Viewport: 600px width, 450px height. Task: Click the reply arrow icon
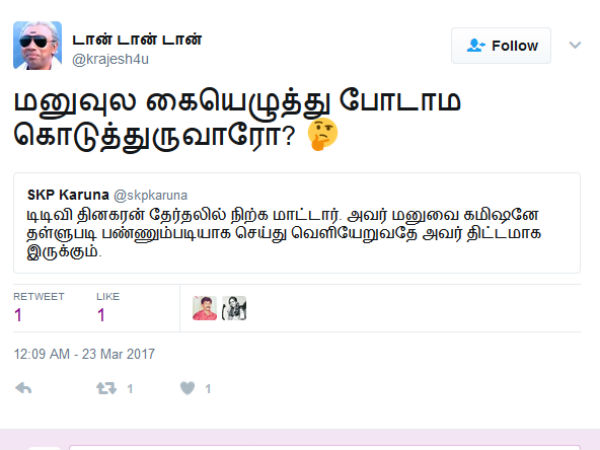coord(23,388)
